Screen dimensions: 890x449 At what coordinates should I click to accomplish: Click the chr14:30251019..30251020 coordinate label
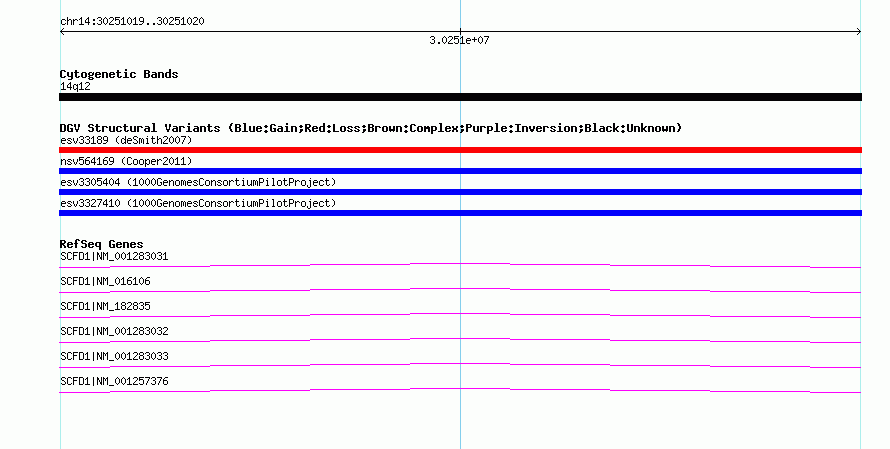coord(132,22)
